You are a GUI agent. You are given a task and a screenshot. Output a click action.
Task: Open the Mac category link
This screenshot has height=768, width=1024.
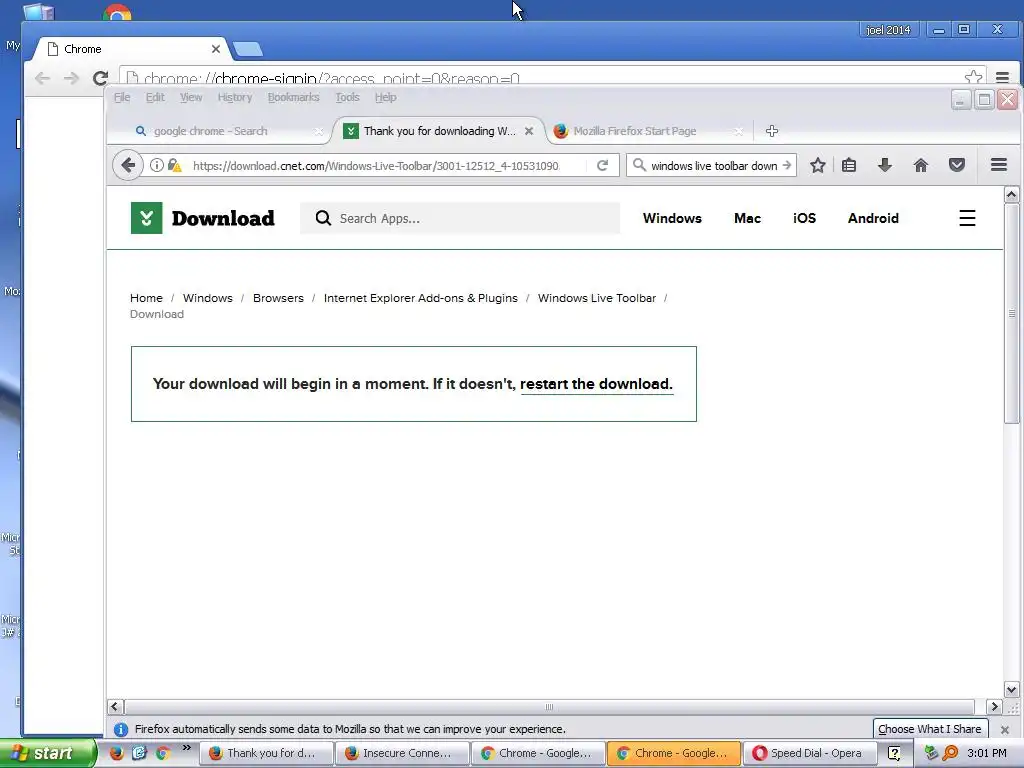pyautogui.click(x=747, y=218)
